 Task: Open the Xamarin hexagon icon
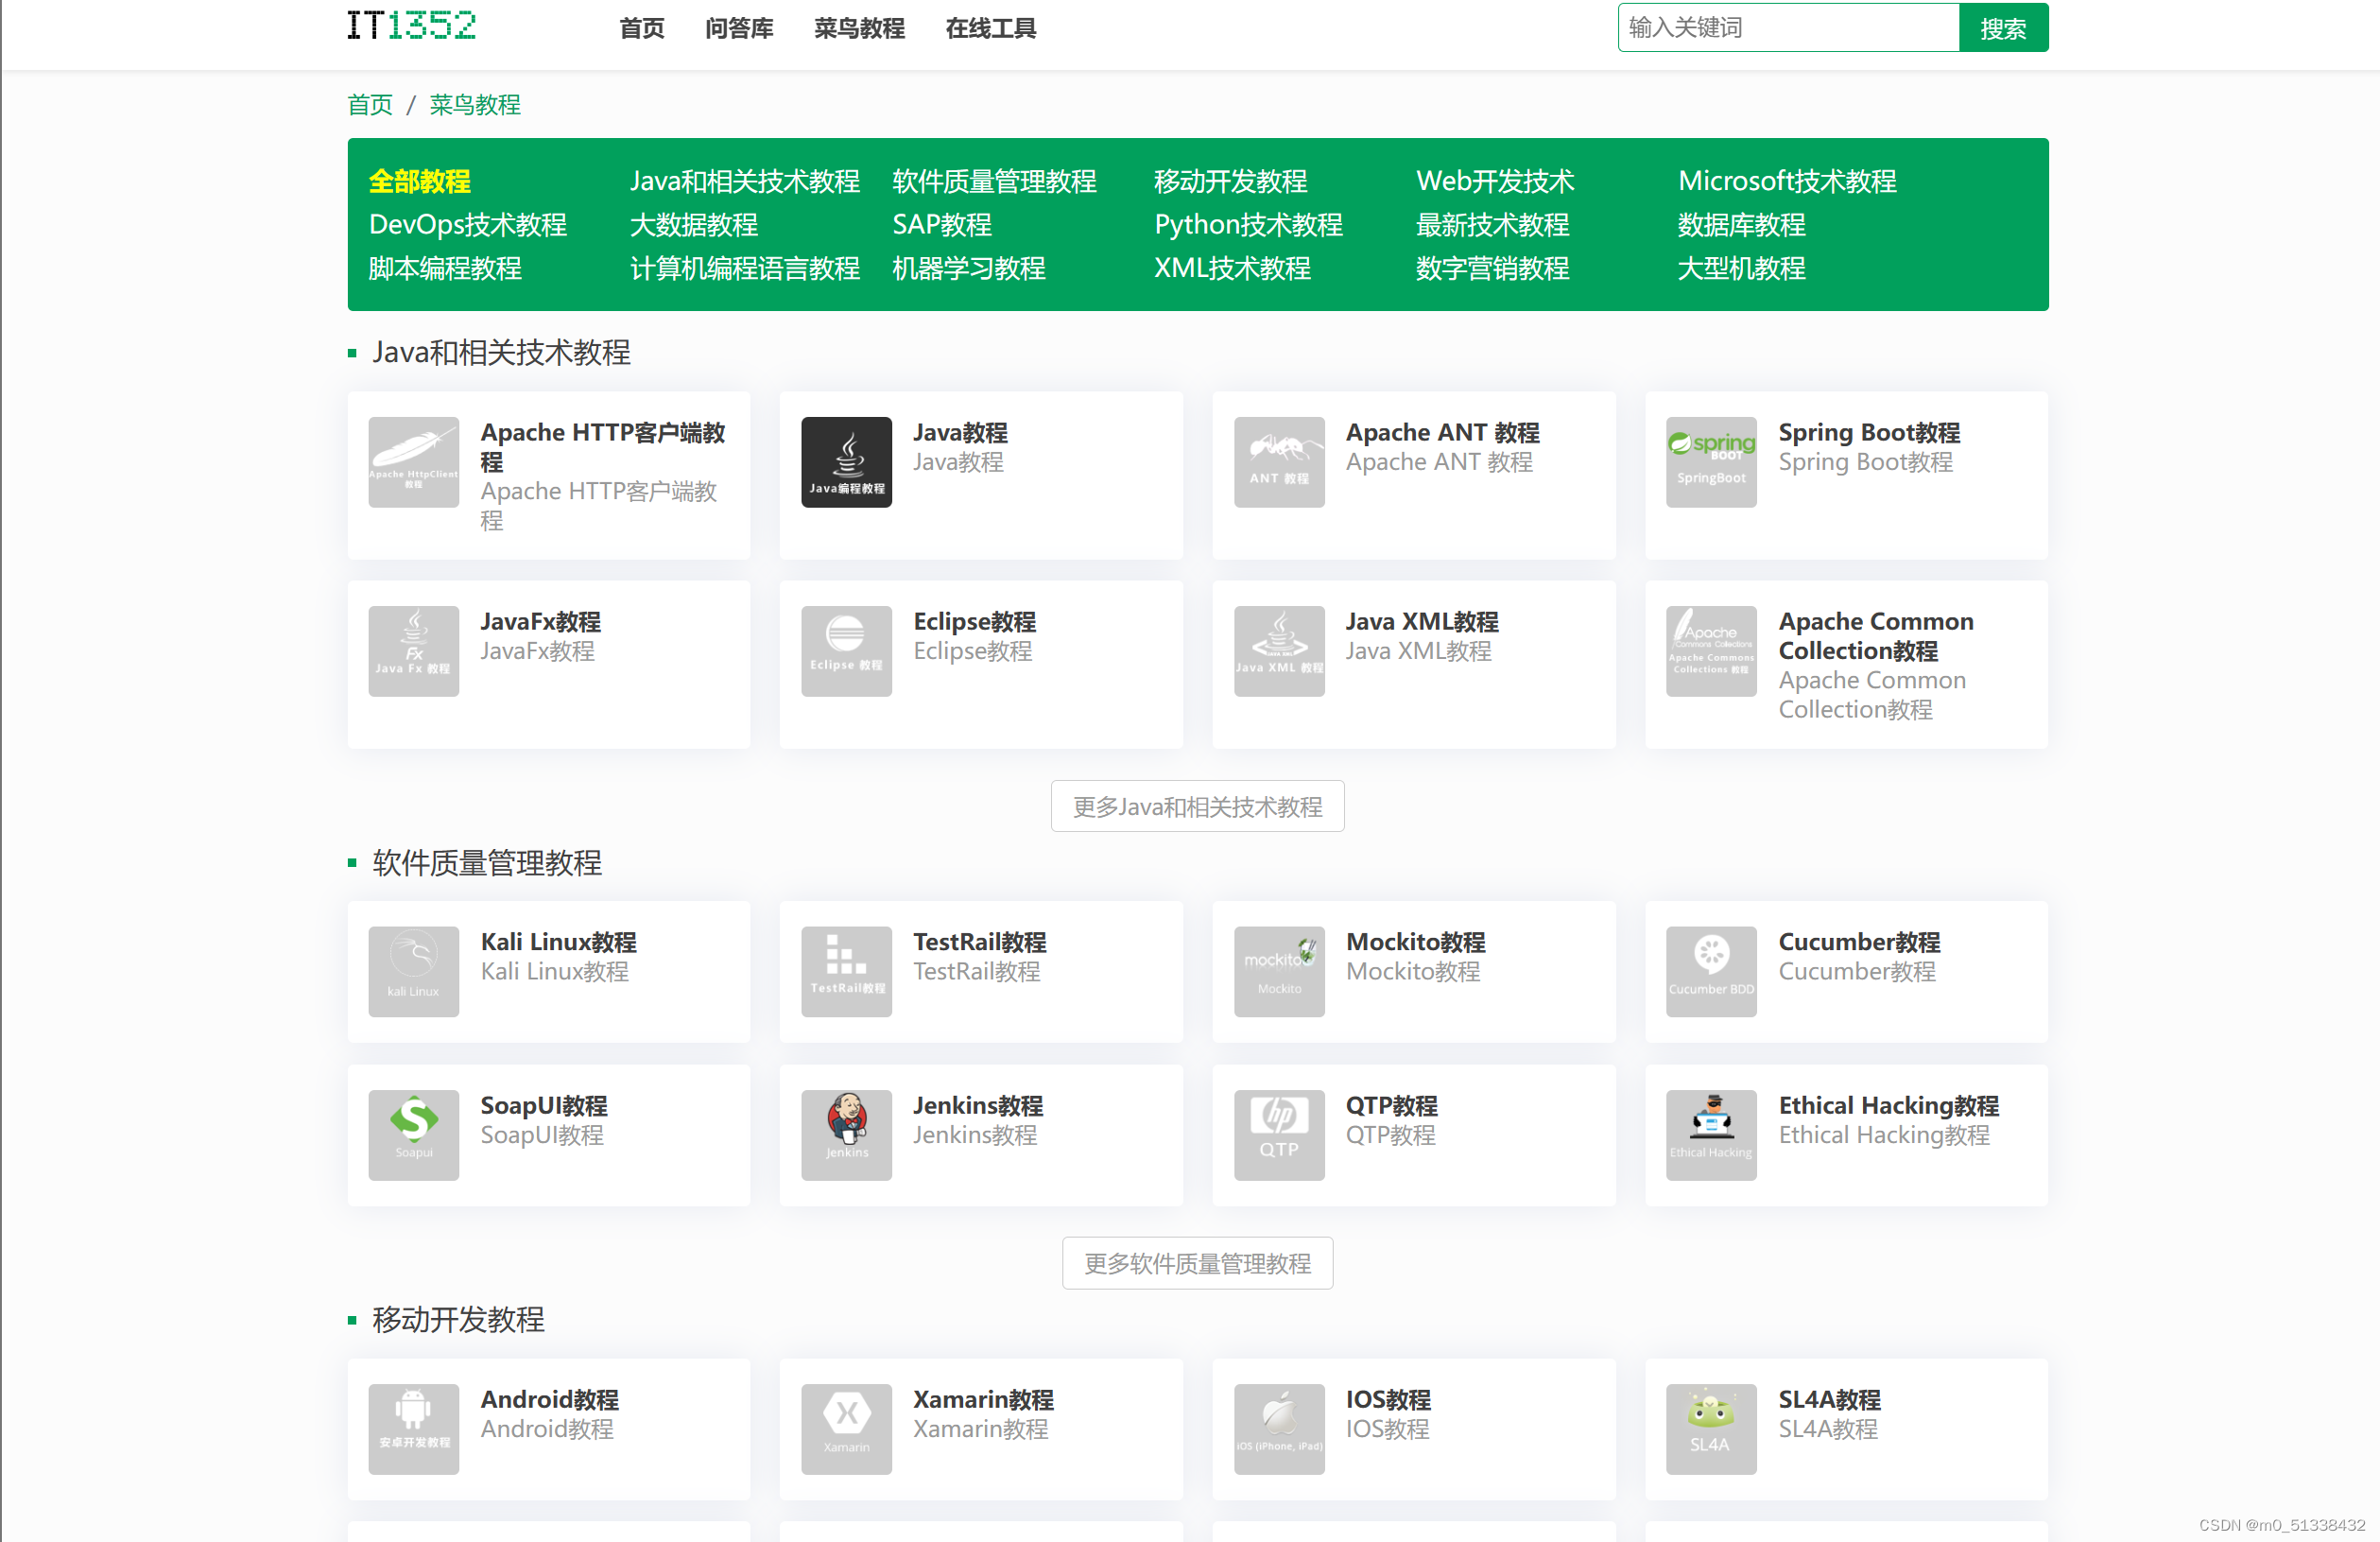(846, 1429)
